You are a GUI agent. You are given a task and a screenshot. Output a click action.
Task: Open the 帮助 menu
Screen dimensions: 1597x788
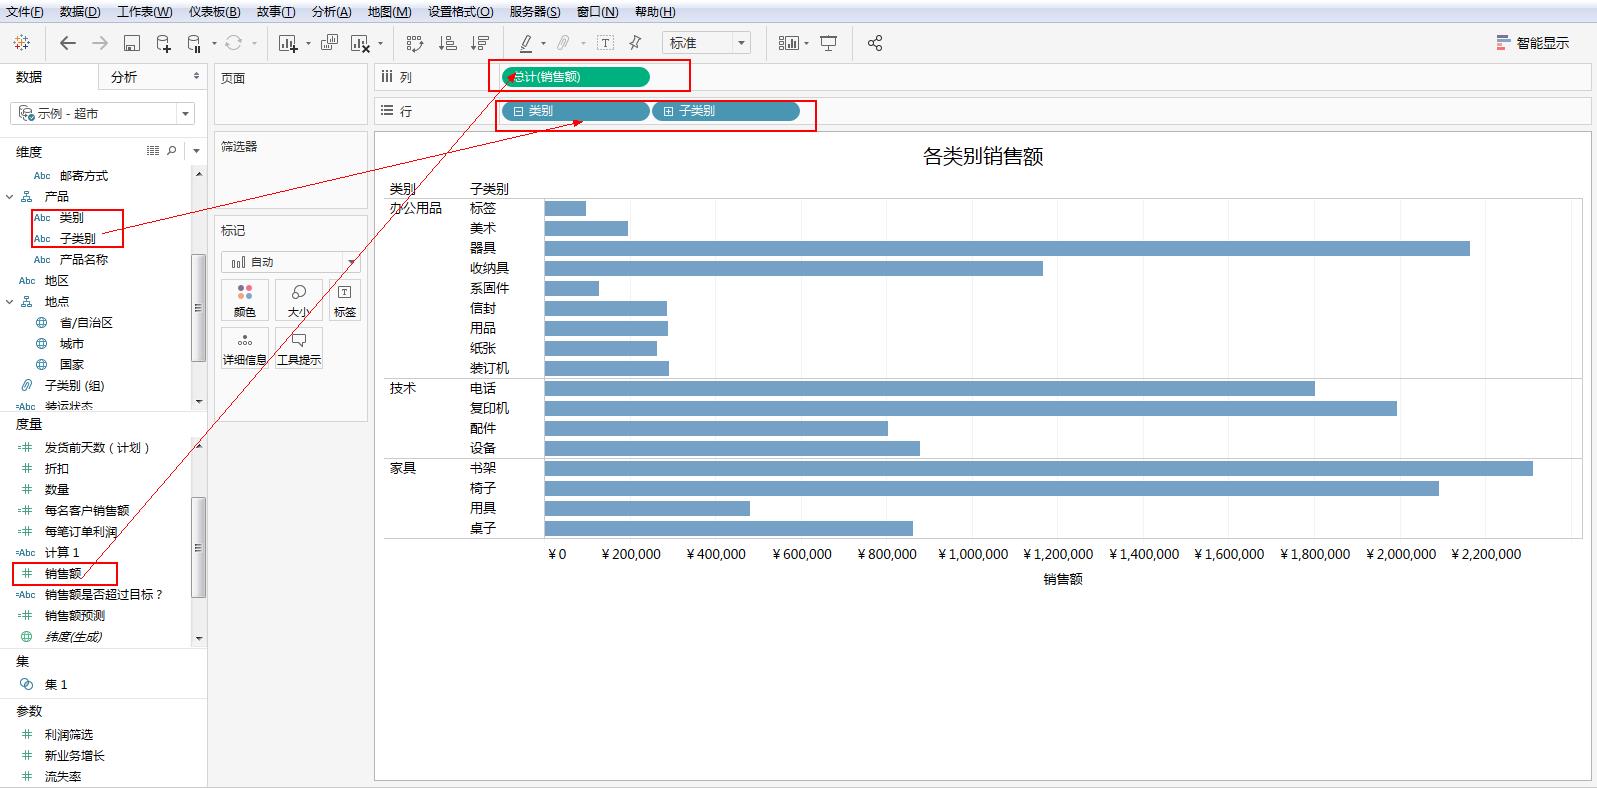tap(655, 12)
